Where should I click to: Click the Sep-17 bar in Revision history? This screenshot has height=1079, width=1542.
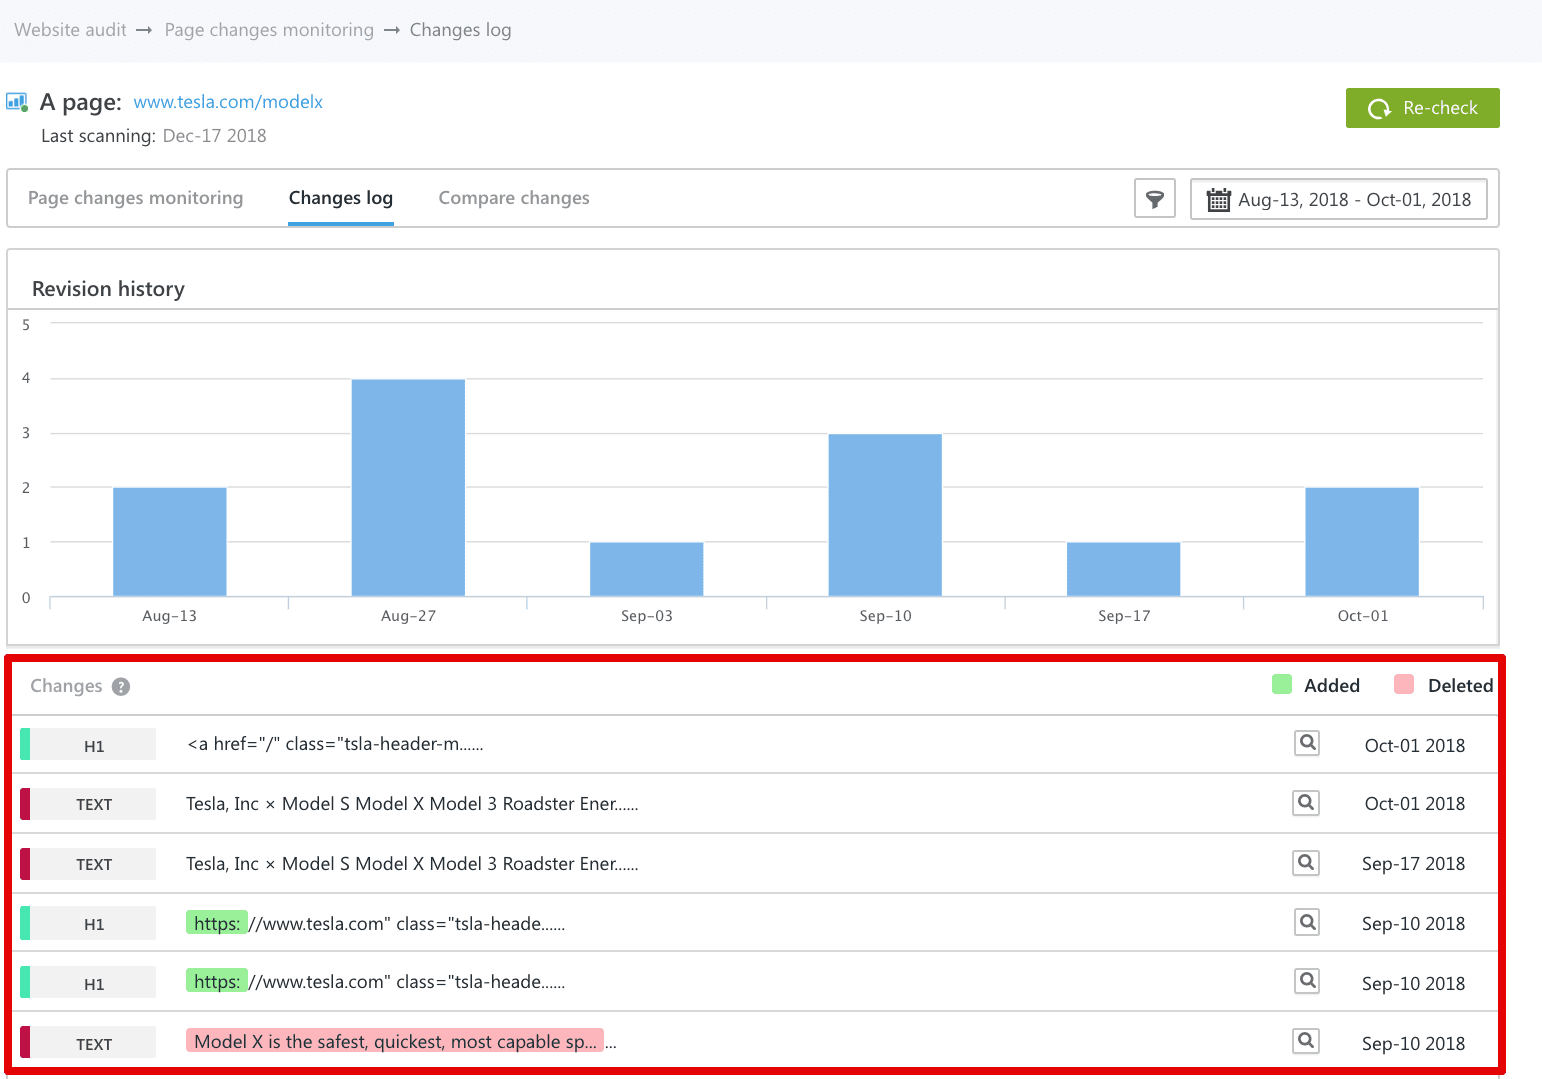[1124, 569]
